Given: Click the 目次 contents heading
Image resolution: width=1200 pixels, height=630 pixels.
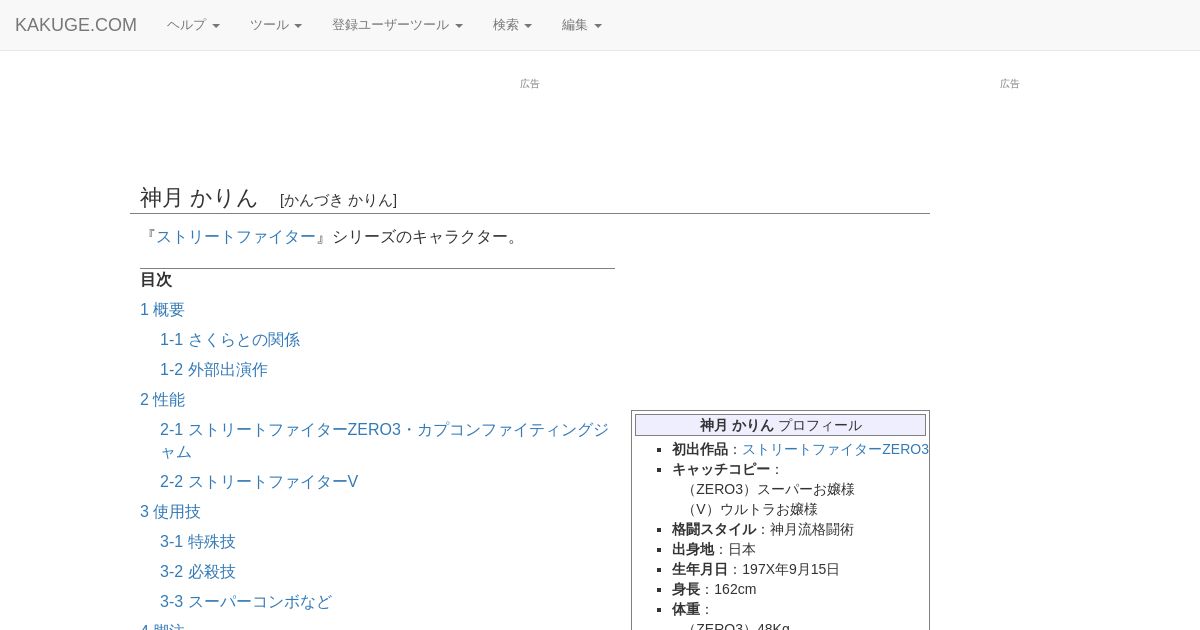Looking at the screenshot, I should [x=156, y=280].
